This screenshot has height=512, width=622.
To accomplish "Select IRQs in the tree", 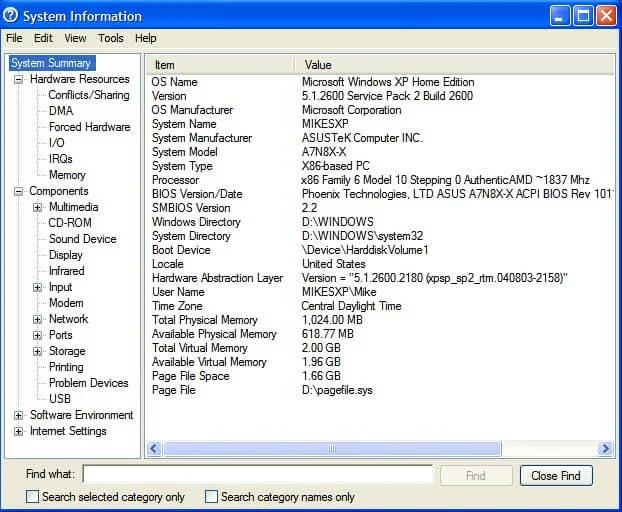I will pos(61,159).
